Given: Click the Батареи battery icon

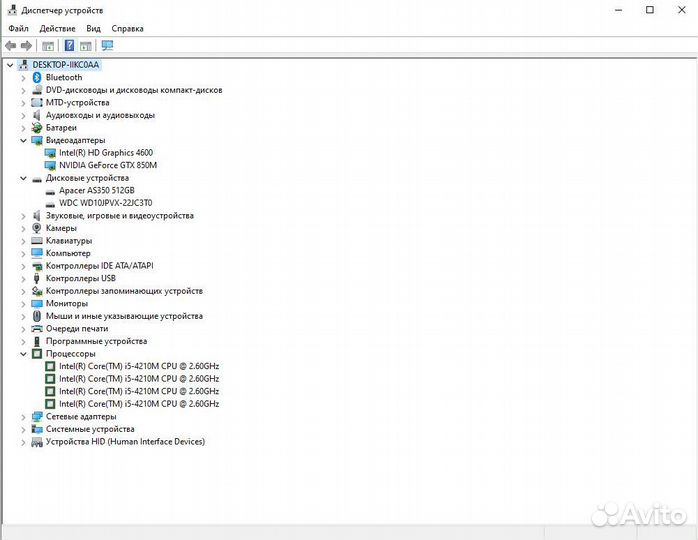Looking at the screenshot, I should [37, 128].
